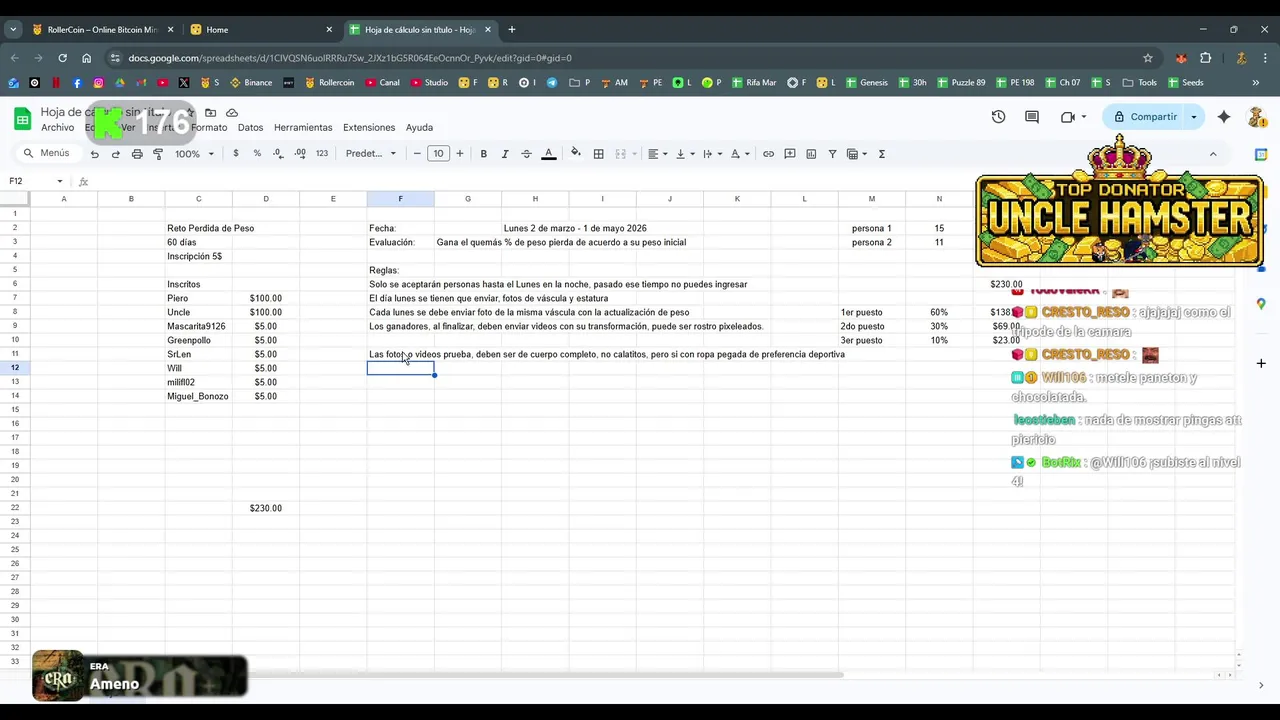The height and width of the screenshot is (720, 1280).
Task: Open the functions sigma menu
Action: pos(882,154)
